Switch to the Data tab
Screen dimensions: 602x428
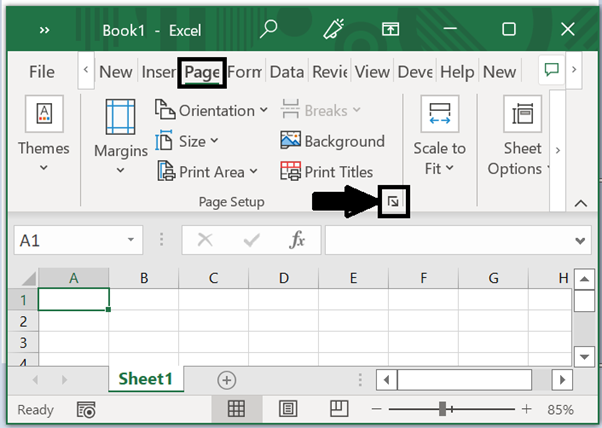click(x=286, y=72)
